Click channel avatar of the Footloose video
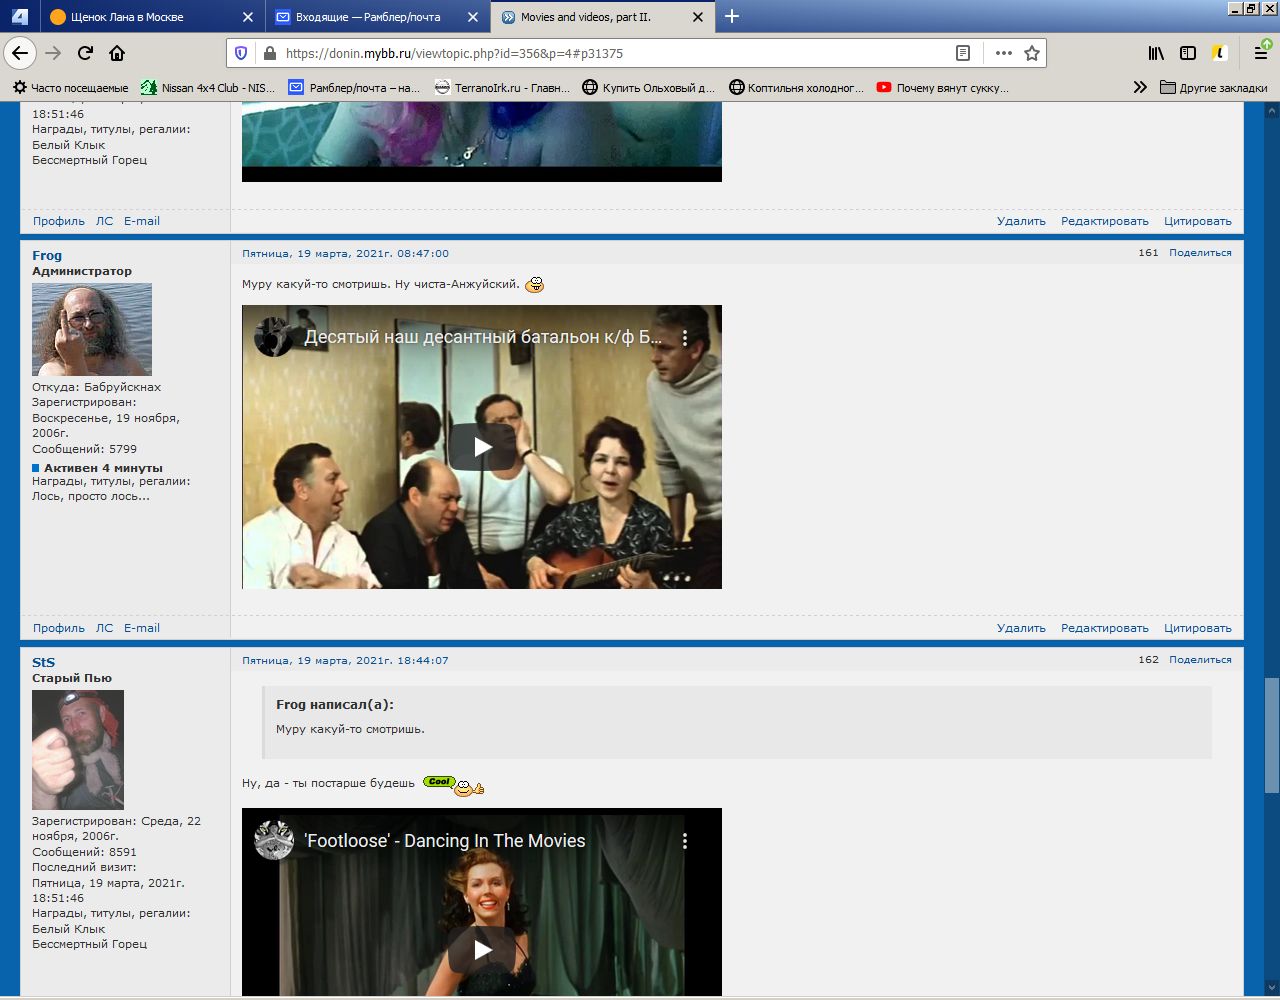 [x=273, y=840]
